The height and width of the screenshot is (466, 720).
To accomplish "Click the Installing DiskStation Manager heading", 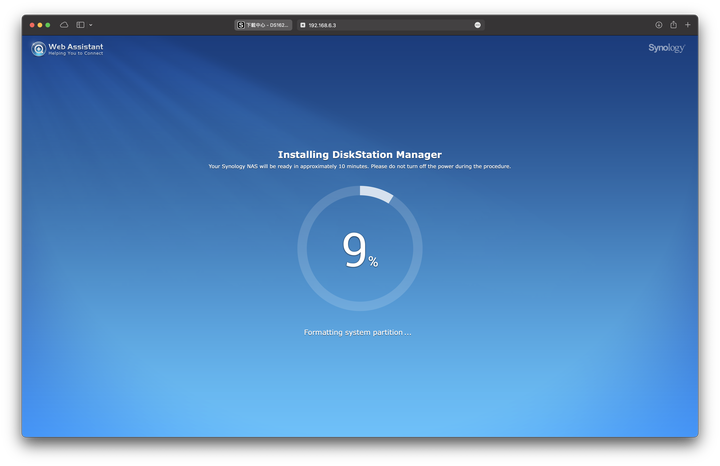I will click(x=360, y=154).
